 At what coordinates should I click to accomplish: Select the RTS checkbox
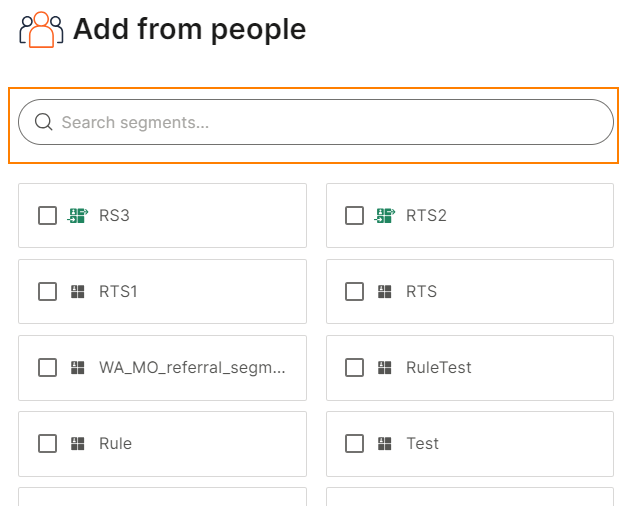pyautogui.click(x=354, y=292)
